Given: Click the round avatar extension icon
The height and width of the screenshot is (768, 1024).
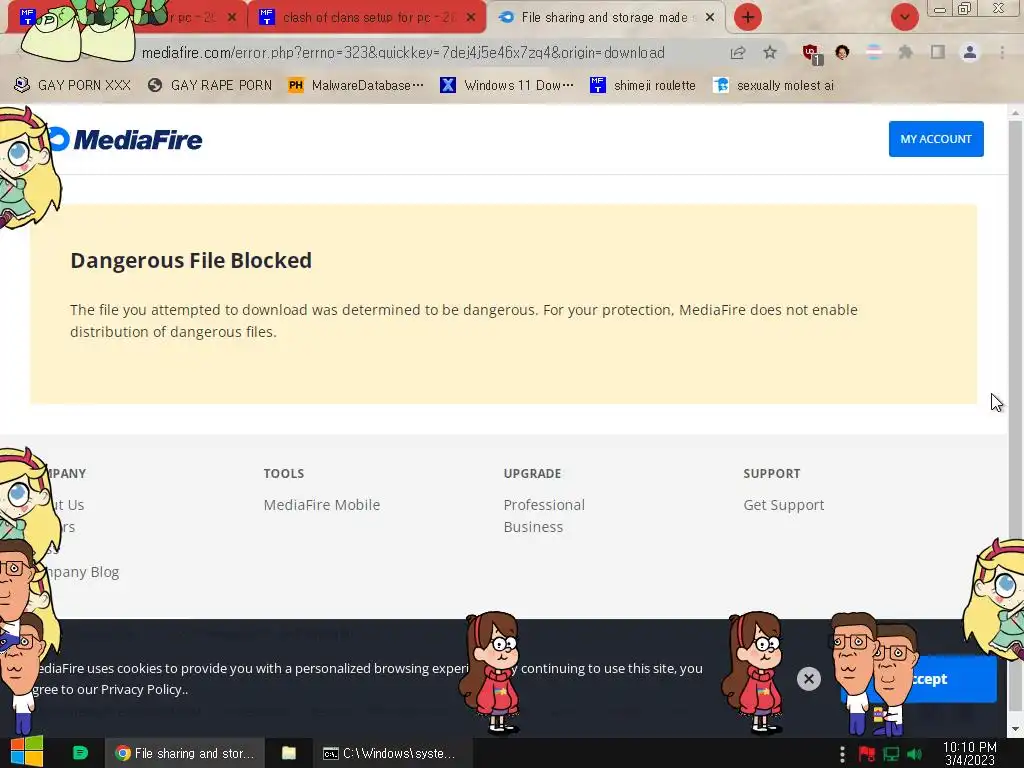Looking at the screenshot, I should (x=842, y=52).
